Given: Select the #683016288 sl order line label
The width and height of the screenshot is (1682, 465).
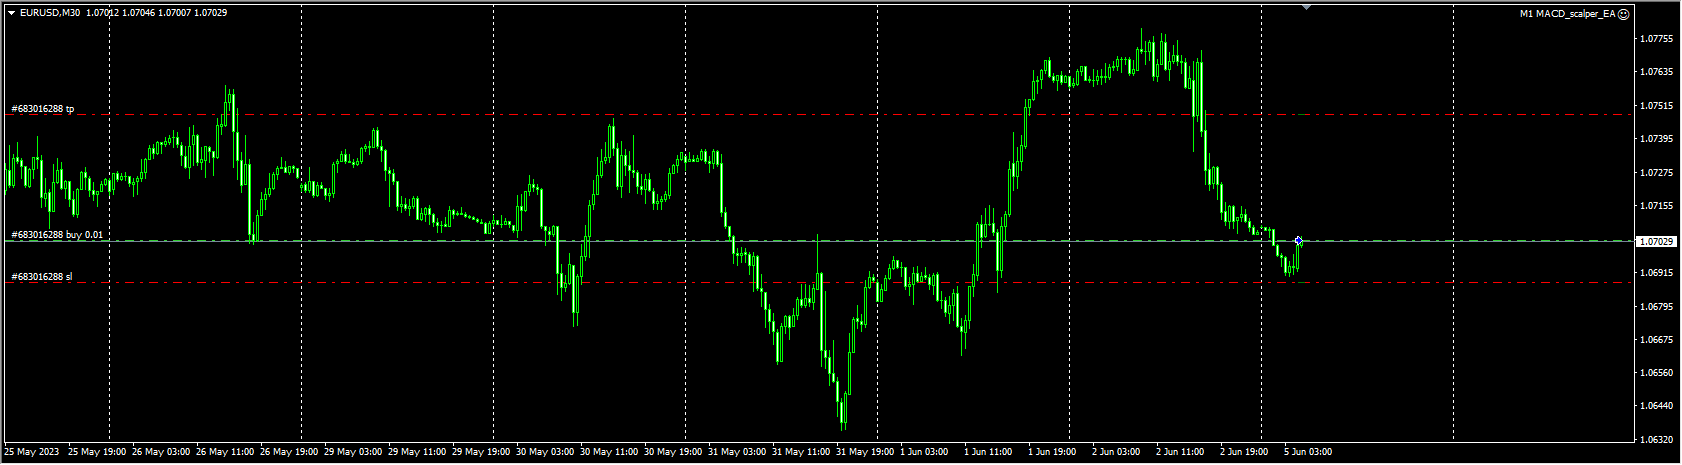Looking at the screenshot, I should (x=42, y=276).
